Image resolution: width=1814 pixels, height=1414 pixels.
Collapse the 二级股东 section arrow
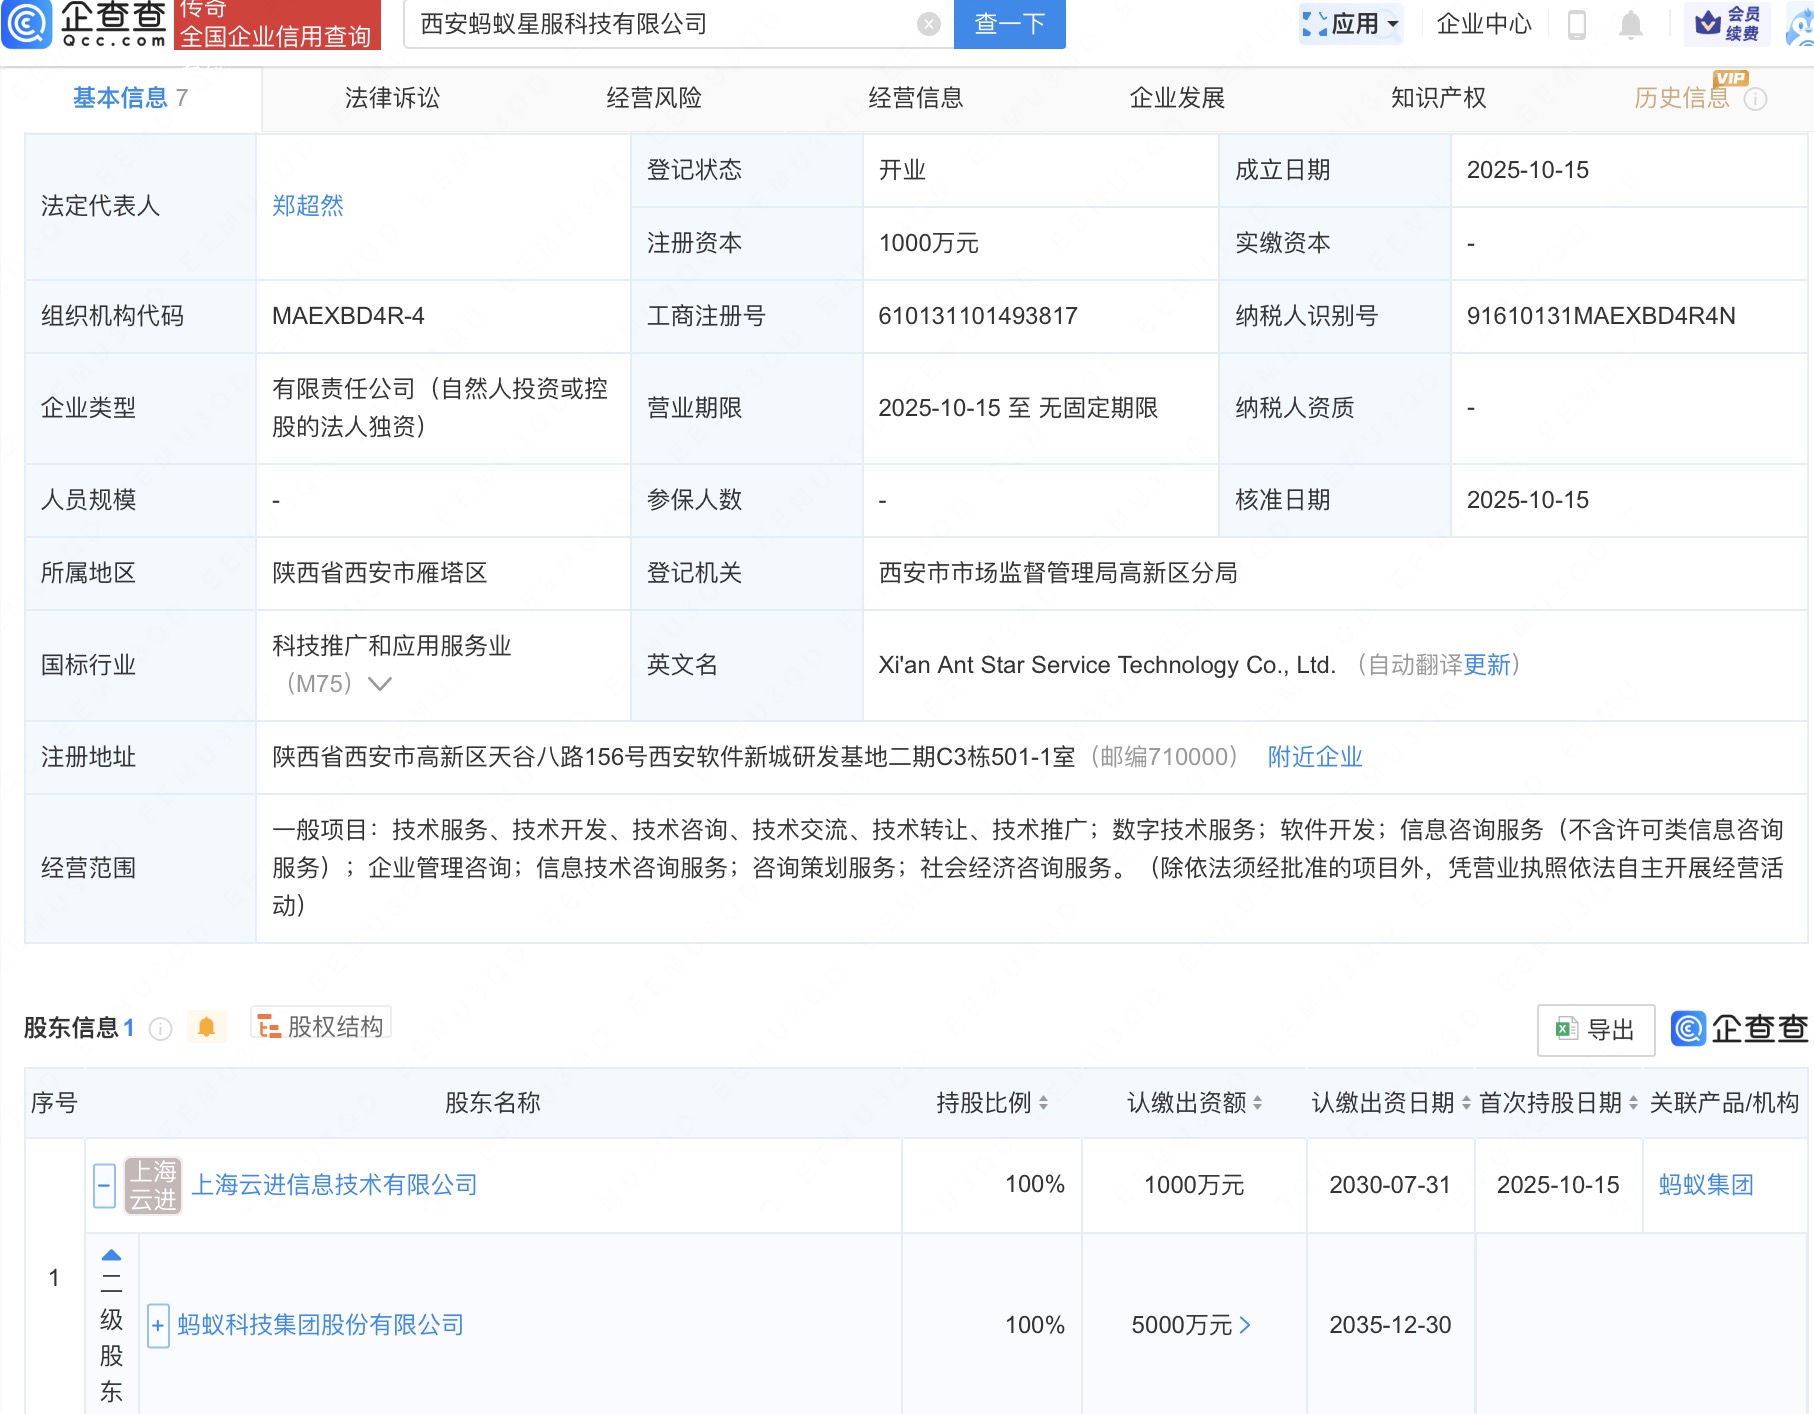[x=111, y=1255]
